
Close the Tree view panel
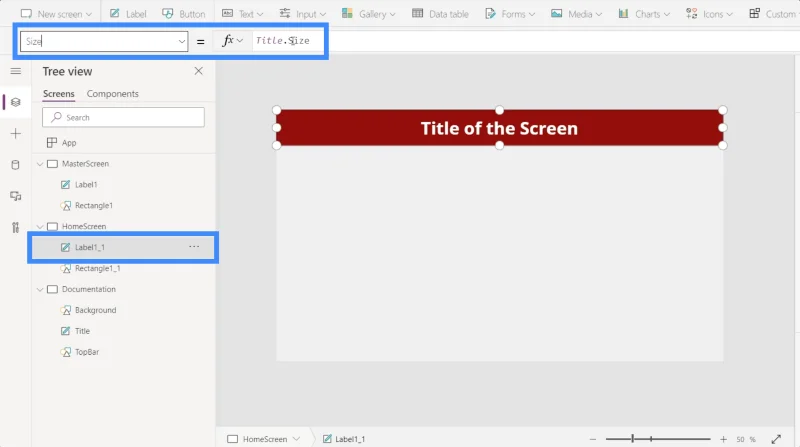[198, 71]
